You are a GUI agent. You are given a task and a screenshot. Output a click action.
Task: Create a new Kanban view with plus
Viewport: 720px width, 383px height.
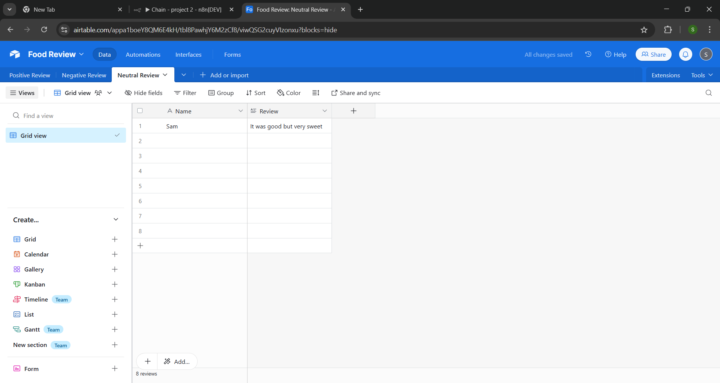[115, 284]
